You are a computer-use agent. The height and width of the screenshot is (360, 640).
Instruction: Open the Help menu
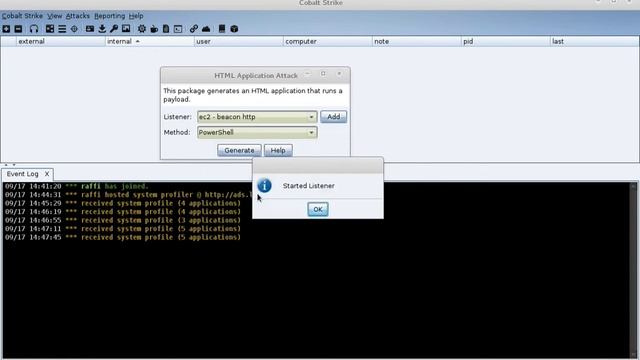pyautogui.click(x=136, y=16)
